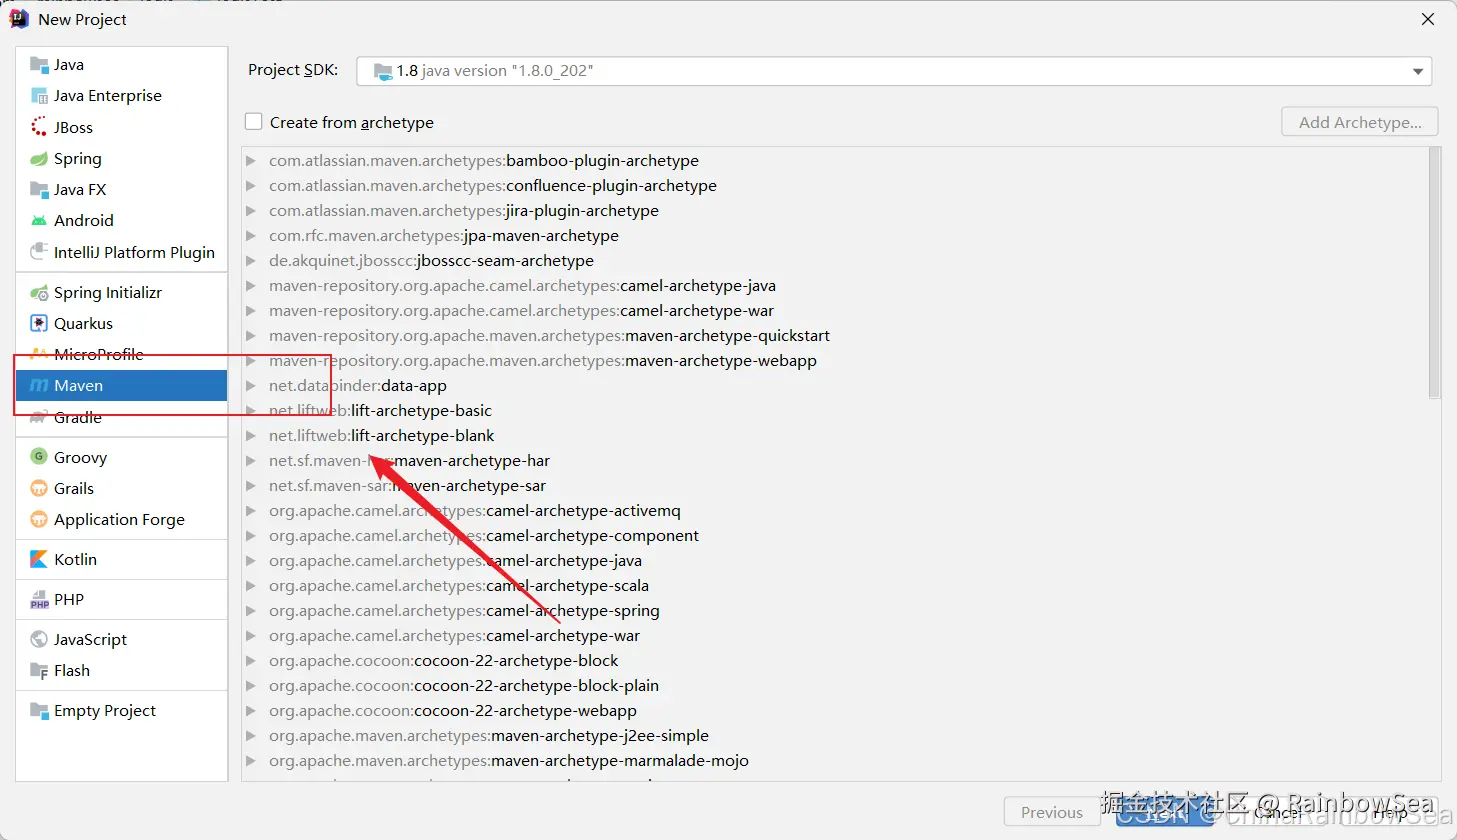Click the archetype list vertical scrollbar
The width and height of the screenshot is (1457, 840).
[1434, 273]
